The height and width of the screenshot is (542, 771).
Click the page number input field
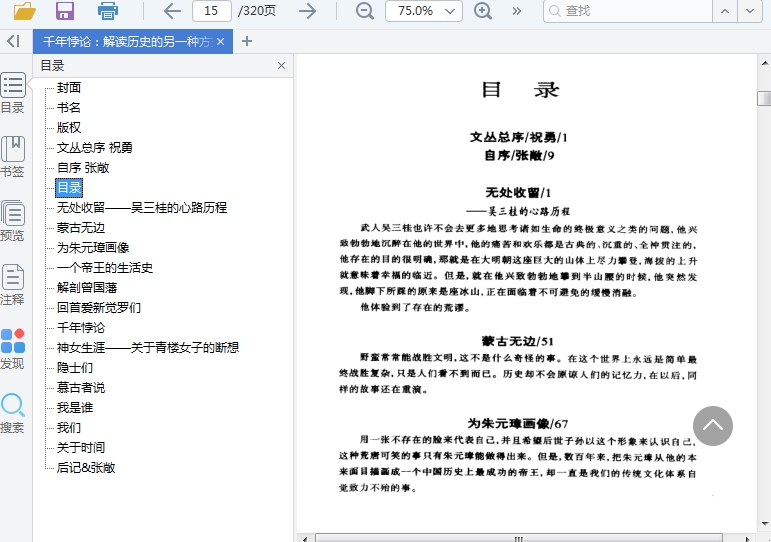click(x=211, y=11)
